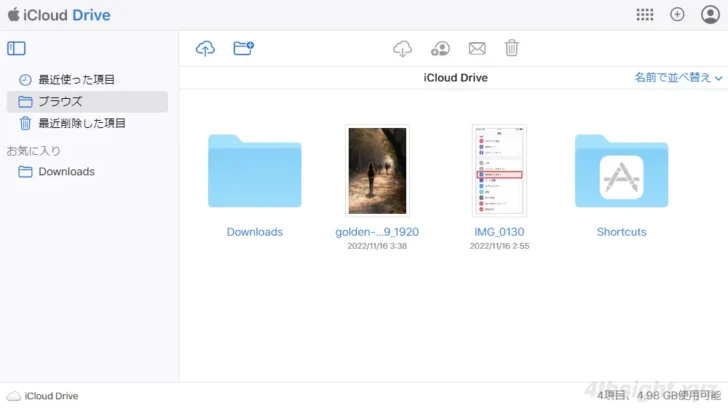This screenshot has height=408, width=728.
Task: Click the 2022/11/16 3:38 date text
Action: 377,246
